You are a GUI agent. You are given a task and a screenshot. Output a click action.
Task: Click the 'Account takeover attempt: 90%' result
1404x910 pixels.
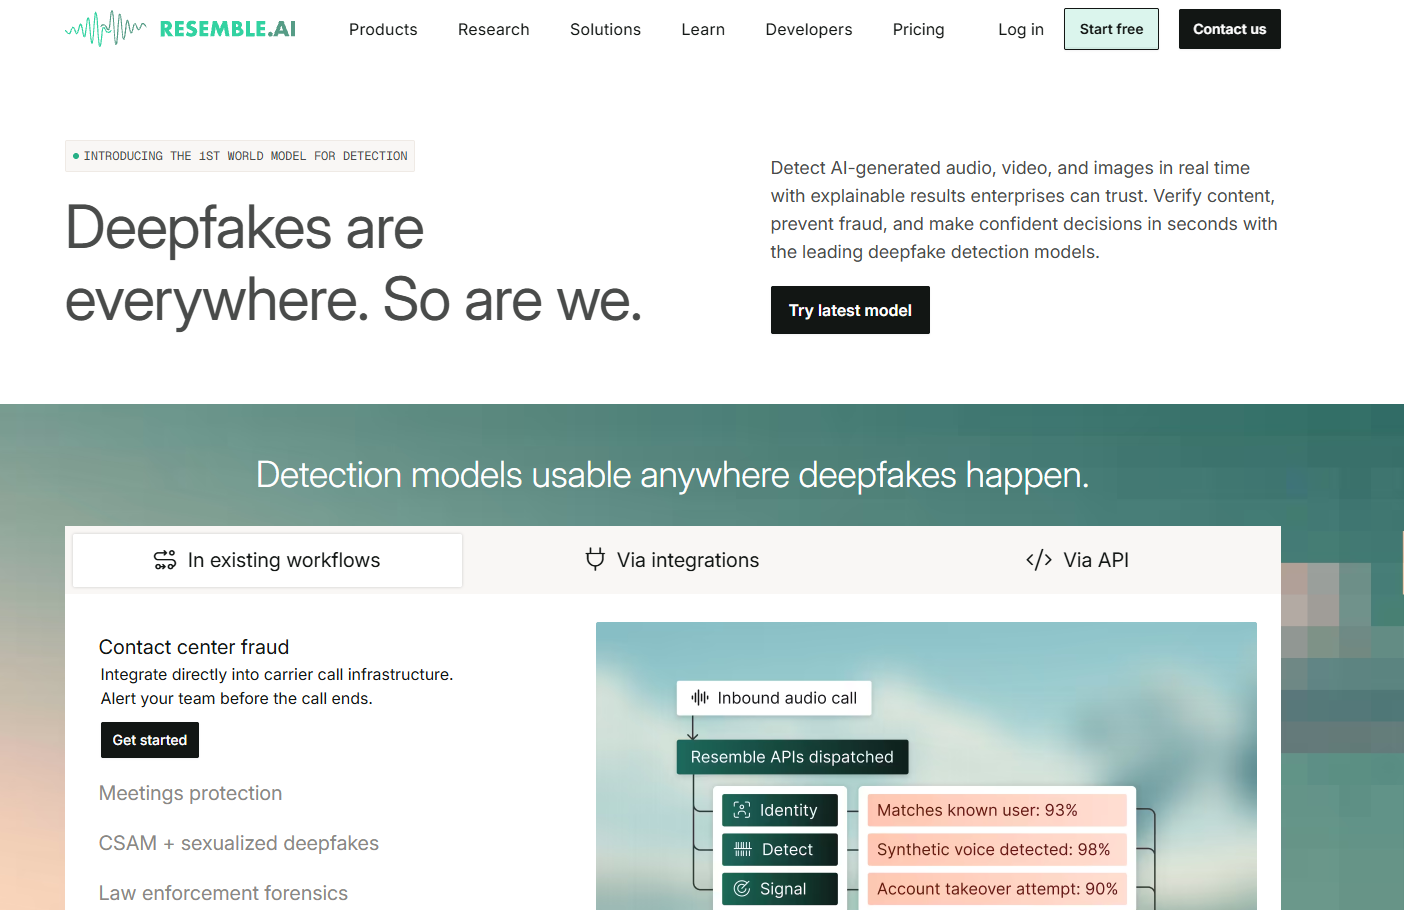point(997,888)
